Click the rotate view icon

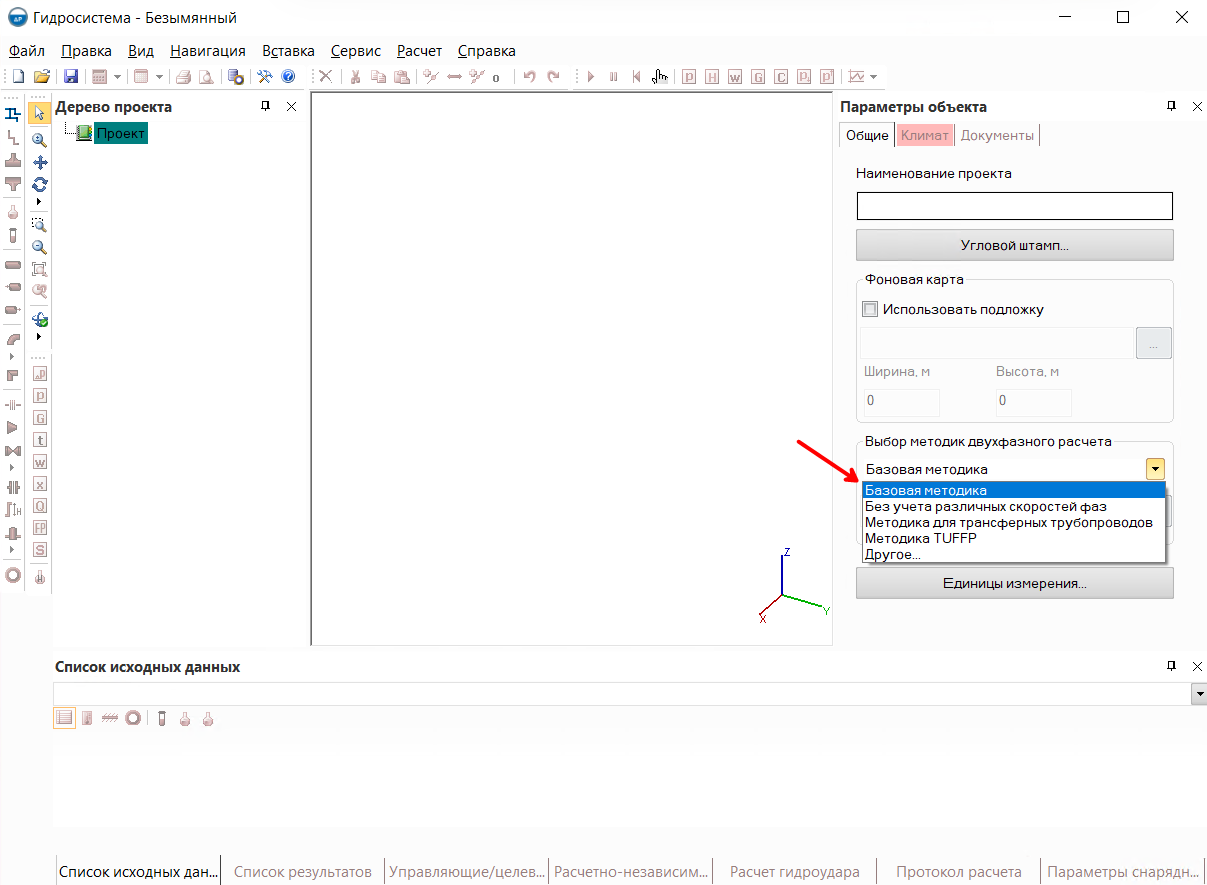[40, 184]
